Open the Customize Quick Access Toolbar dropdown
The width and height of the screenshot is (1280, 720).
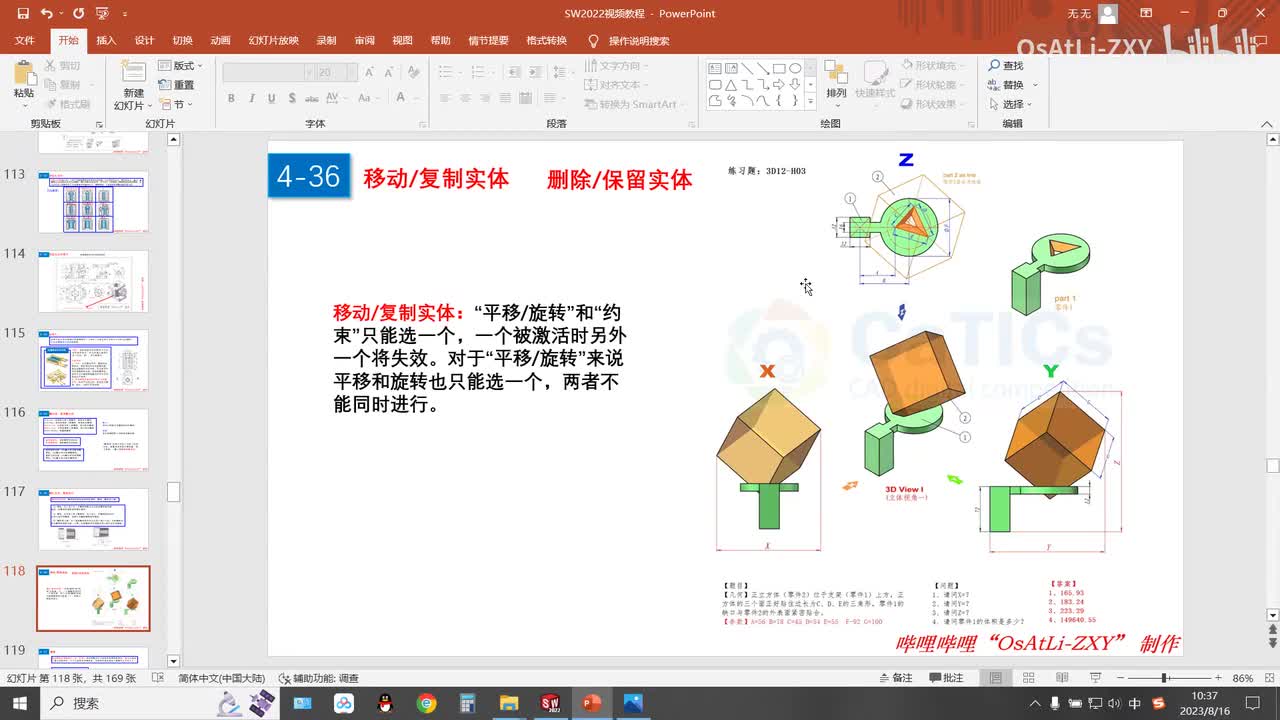click(x=124, y=14)
